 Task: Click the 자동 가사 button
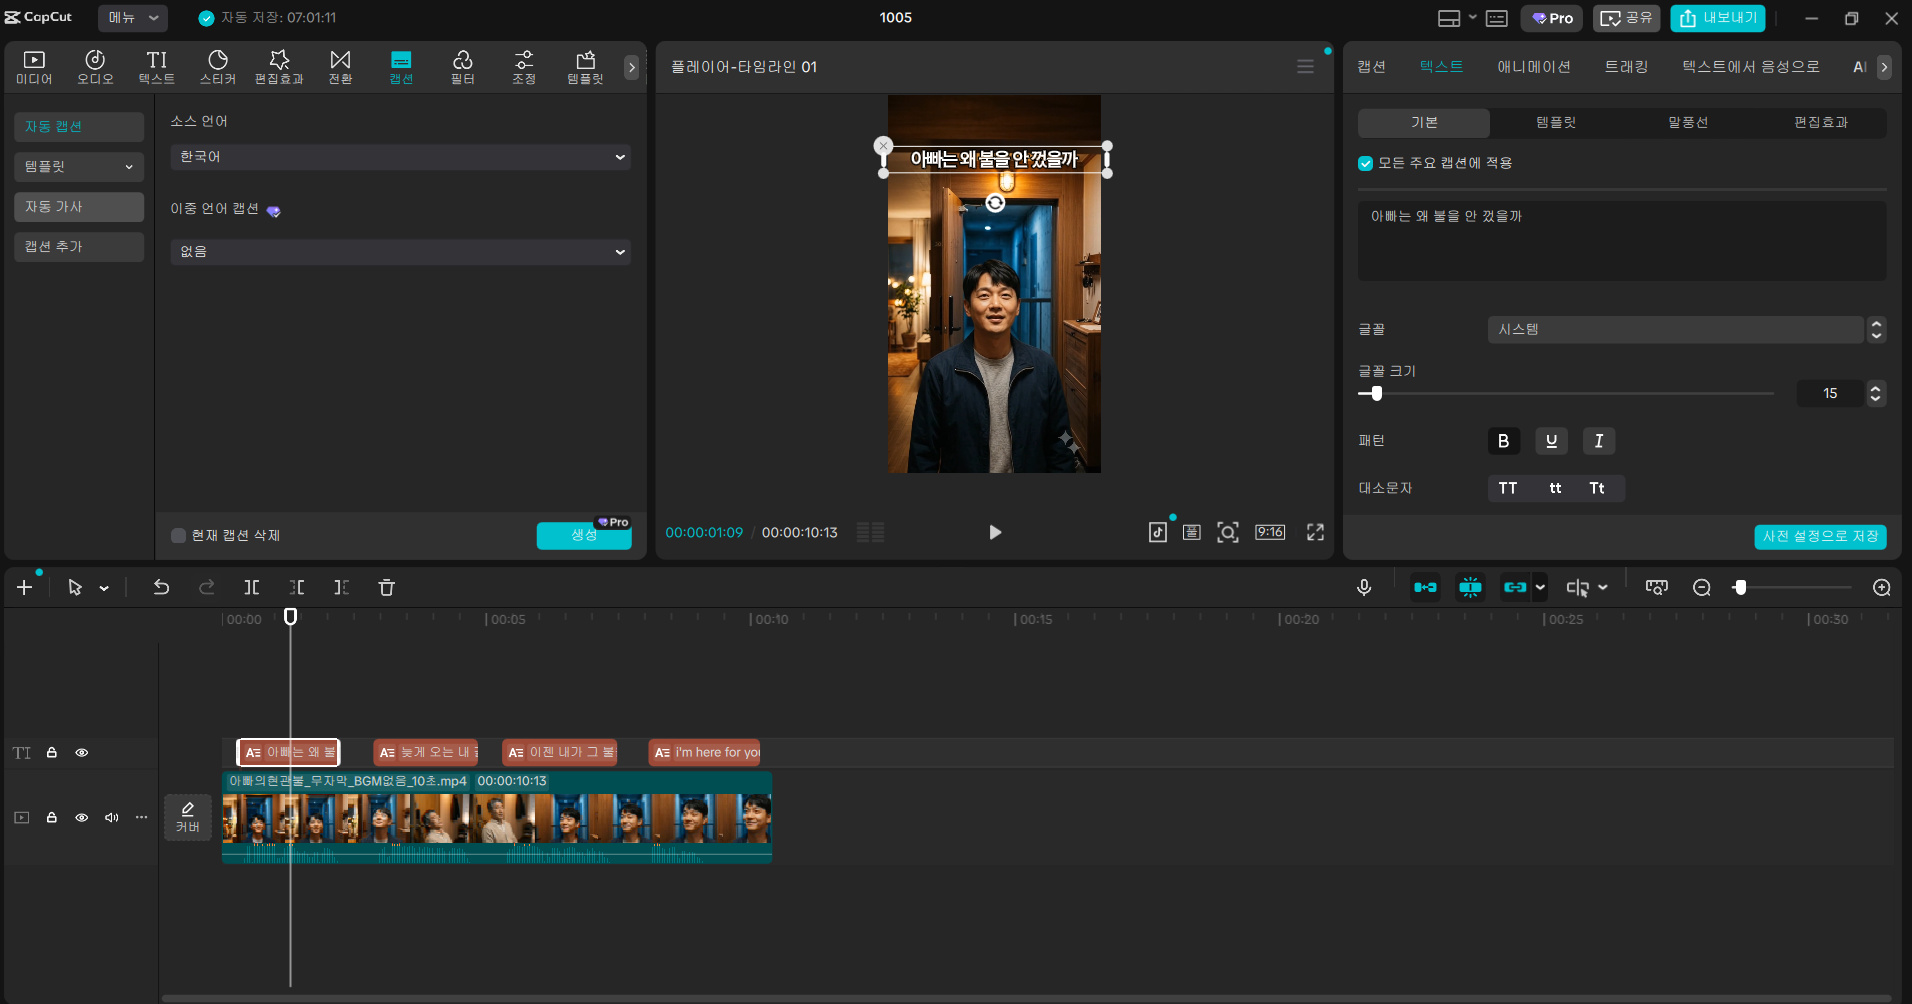79,207
